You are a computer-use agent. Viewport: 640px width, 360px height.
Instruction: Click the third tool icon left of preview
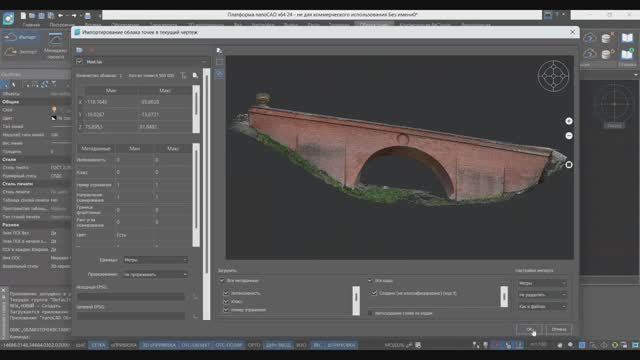point(219,74)
